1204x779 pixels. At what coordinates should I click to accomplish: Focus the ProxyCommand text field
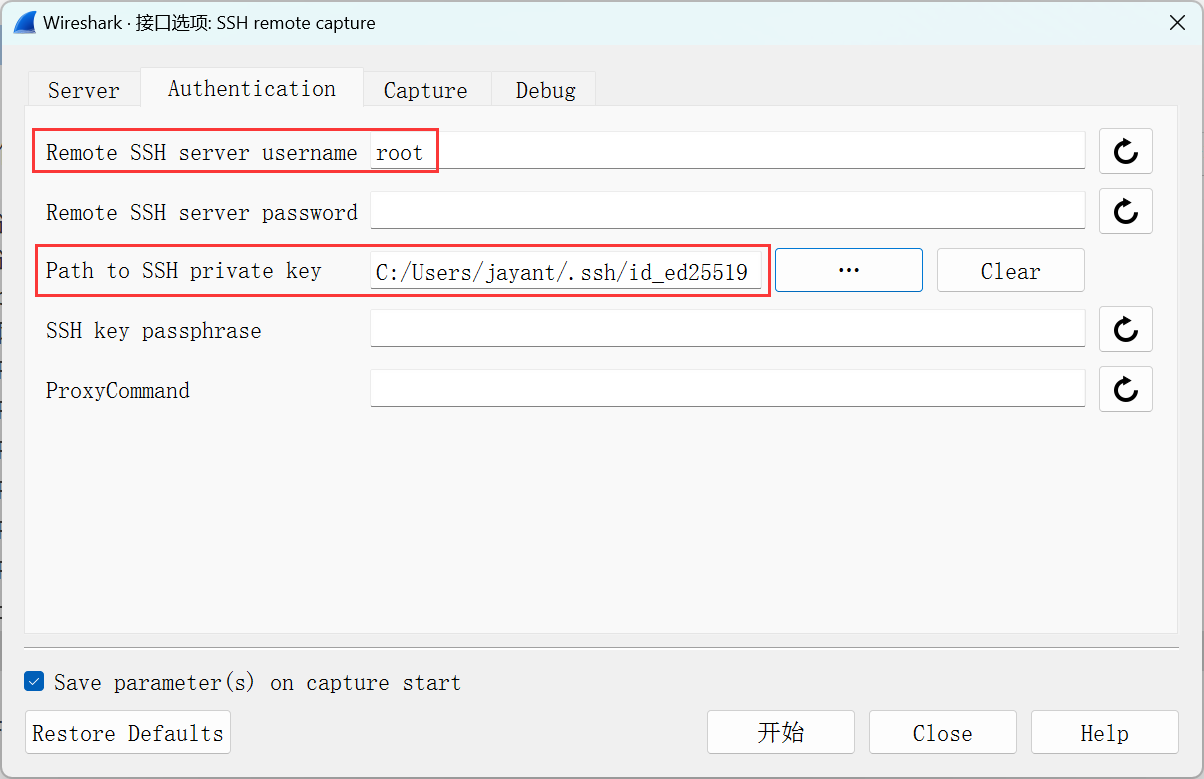tap(727, 389)
